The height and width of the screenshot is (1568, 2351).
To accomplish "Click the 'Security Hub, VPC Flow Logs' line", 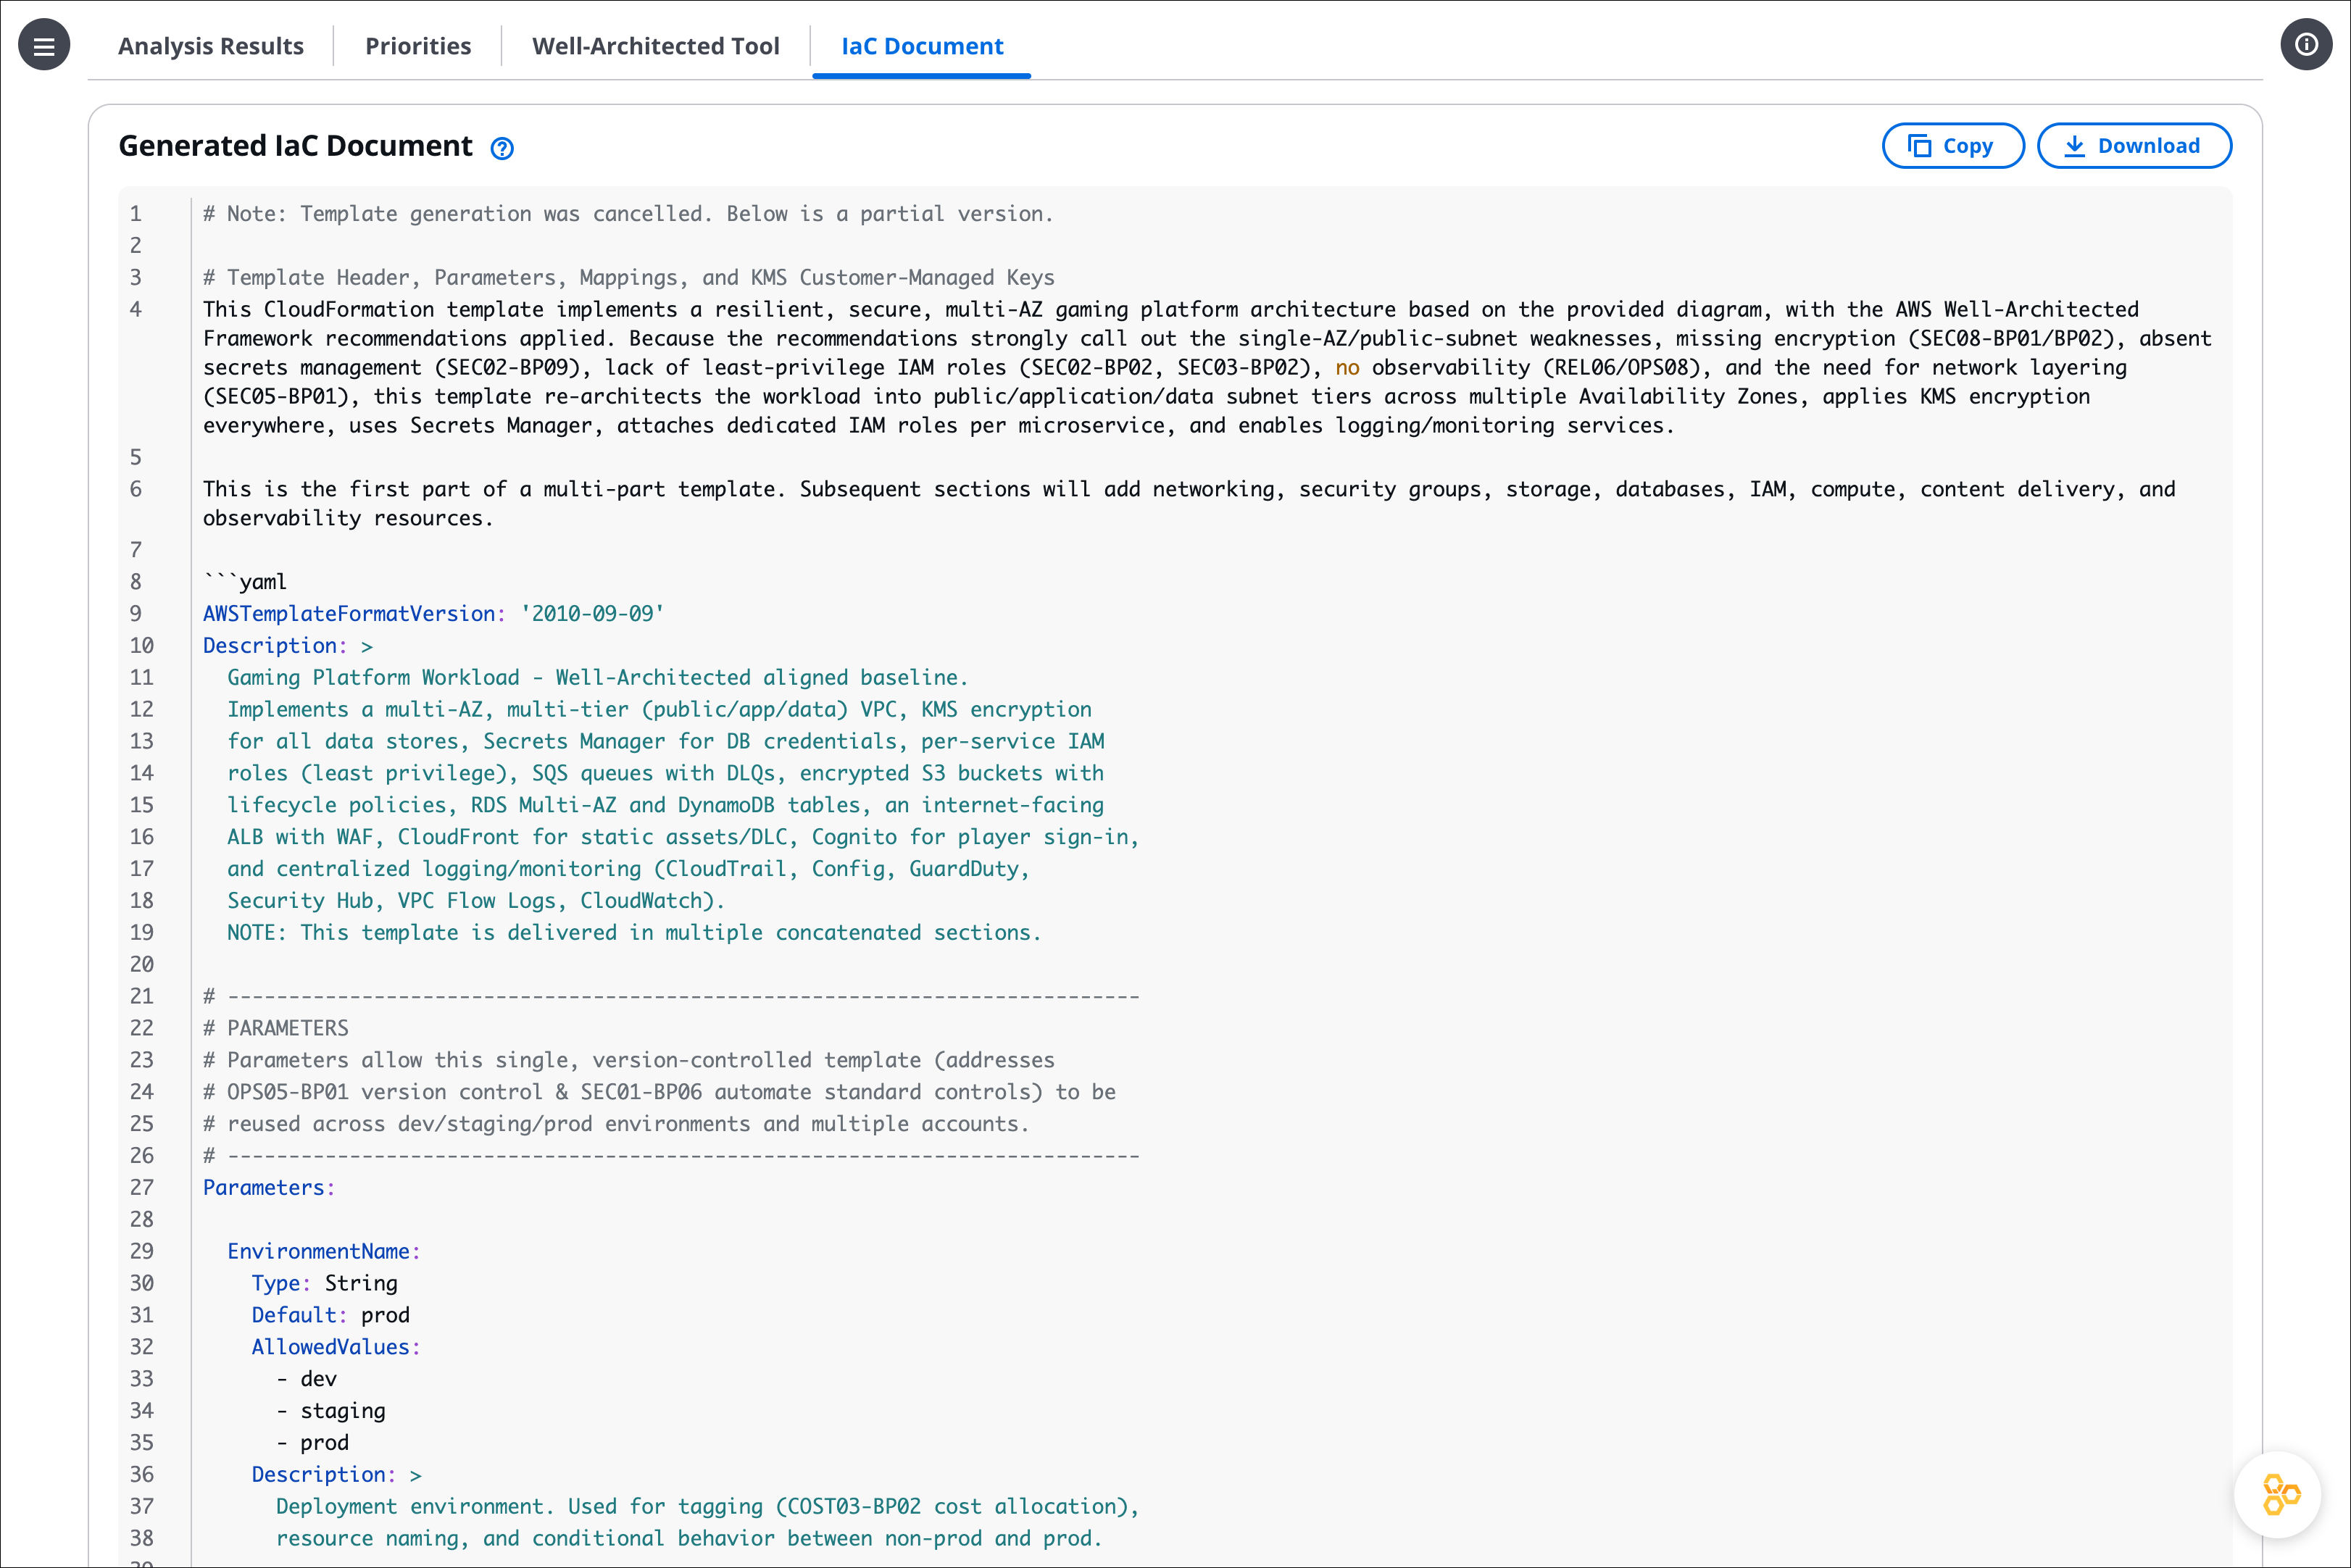I will click(x=476, y=901).
